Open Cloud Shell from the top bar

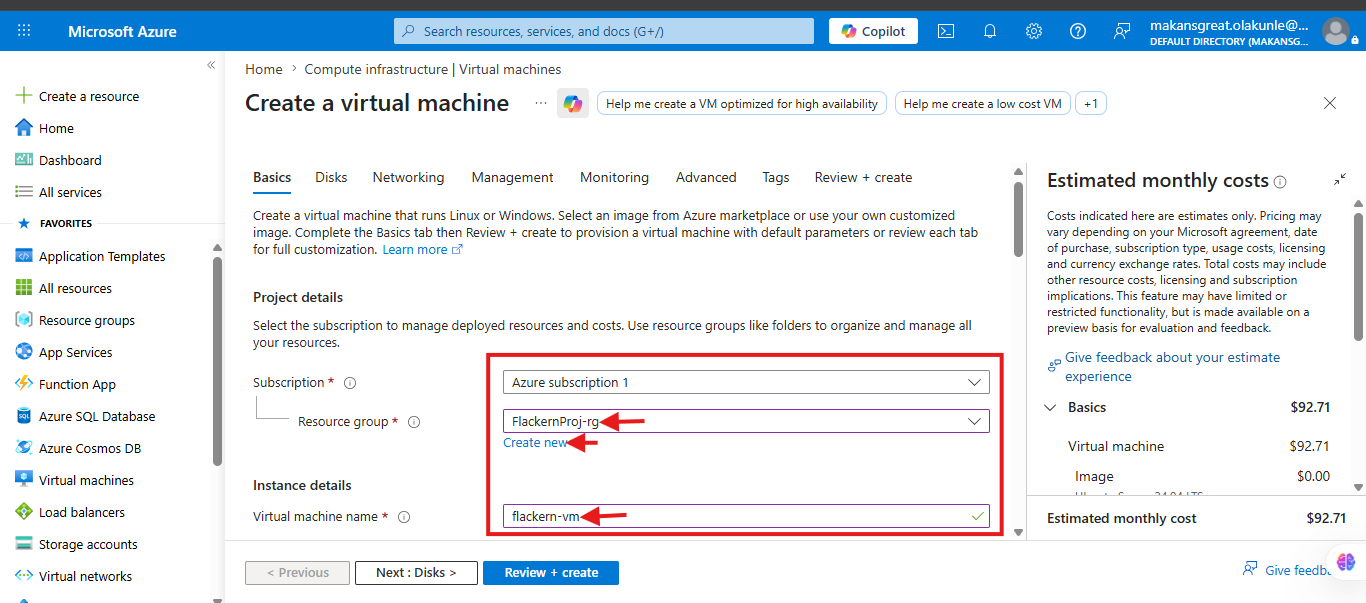coord(946,31)
